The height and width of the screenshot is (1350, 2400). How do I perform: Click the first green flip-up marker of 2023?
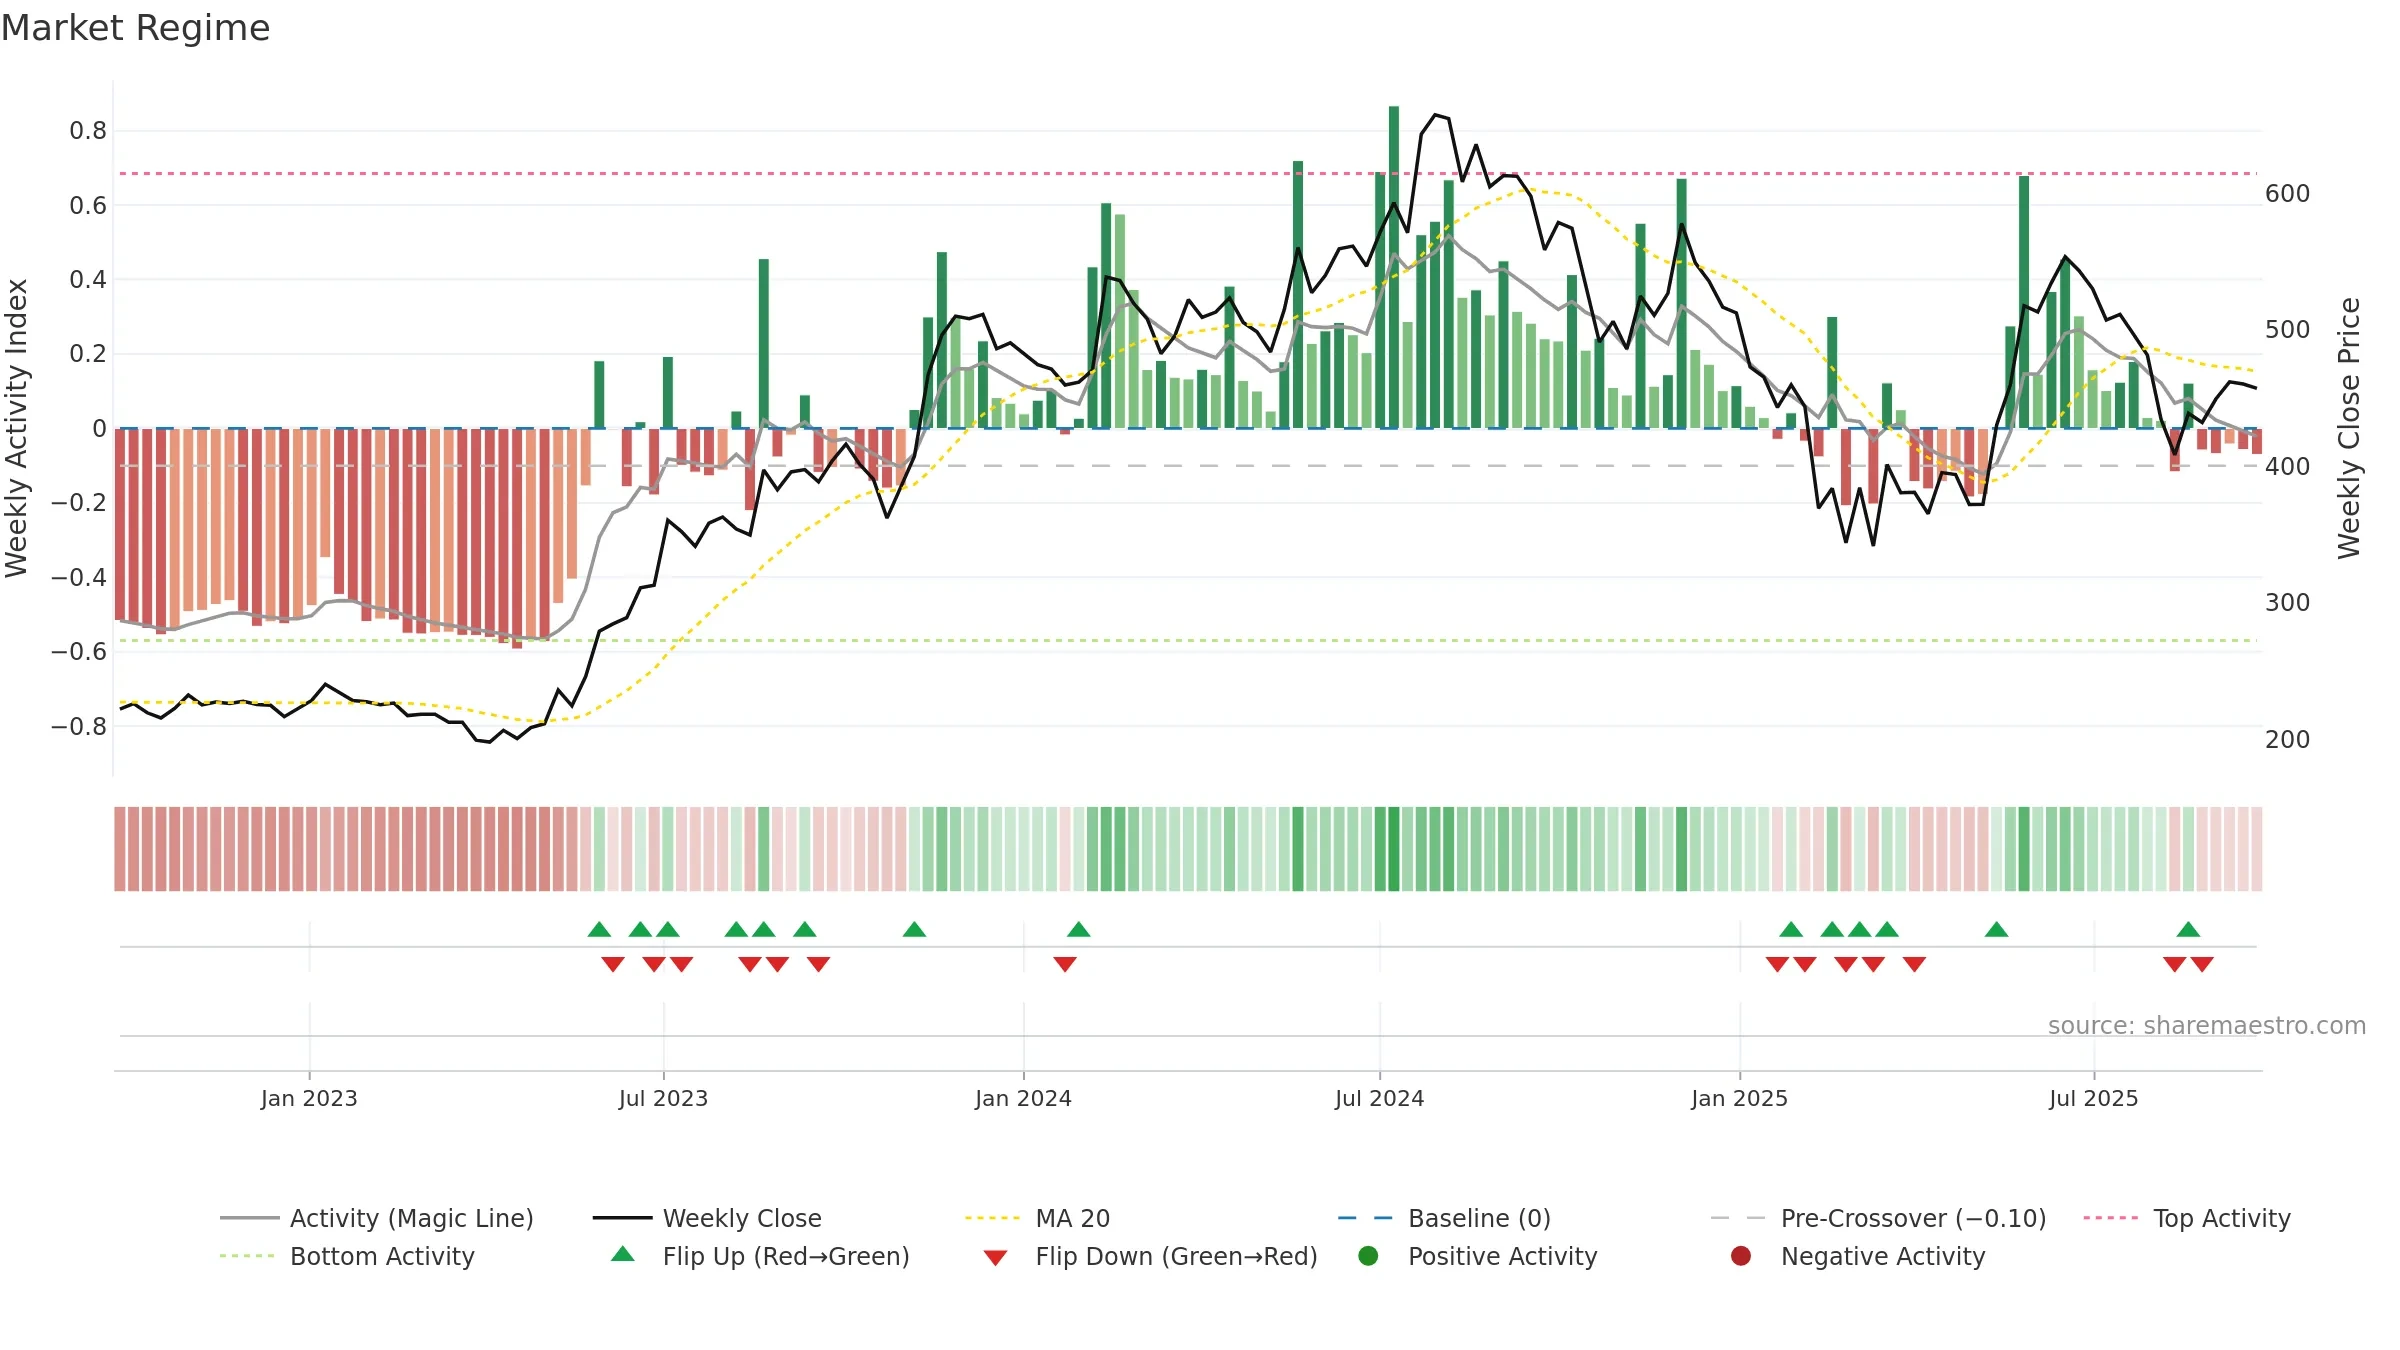(599, 929)
